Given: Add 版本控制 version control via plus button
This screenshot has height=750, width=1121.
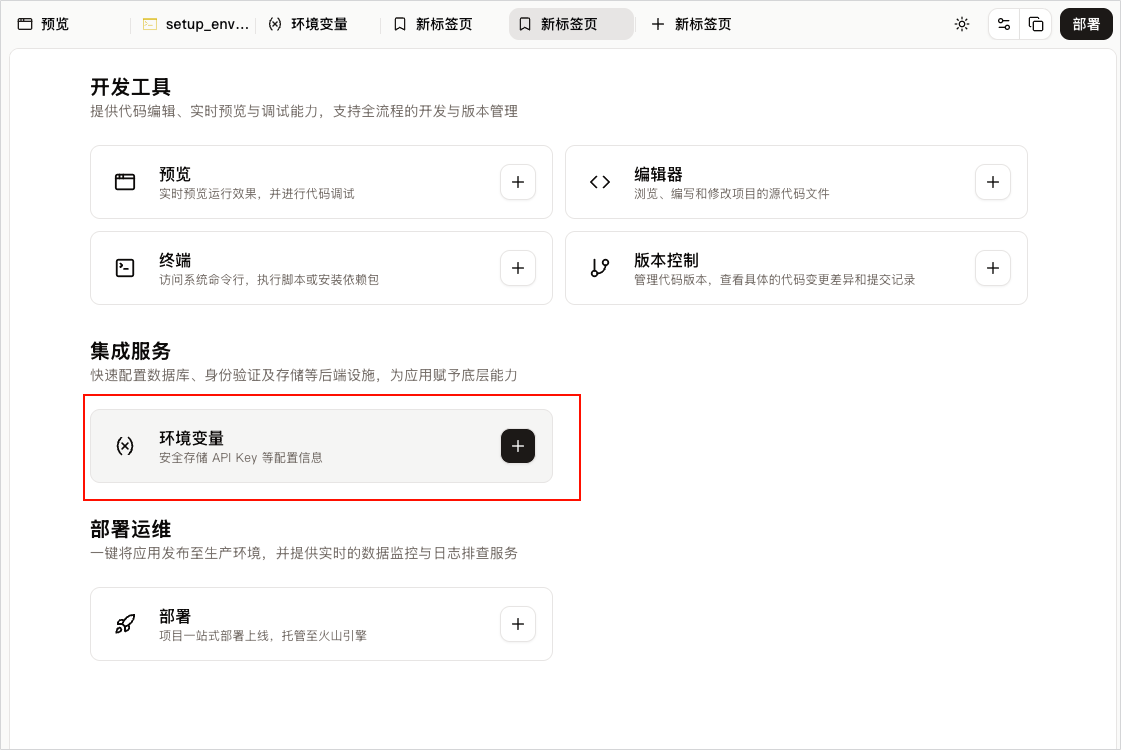Looking at the screenshot, I should click(992, 268).
